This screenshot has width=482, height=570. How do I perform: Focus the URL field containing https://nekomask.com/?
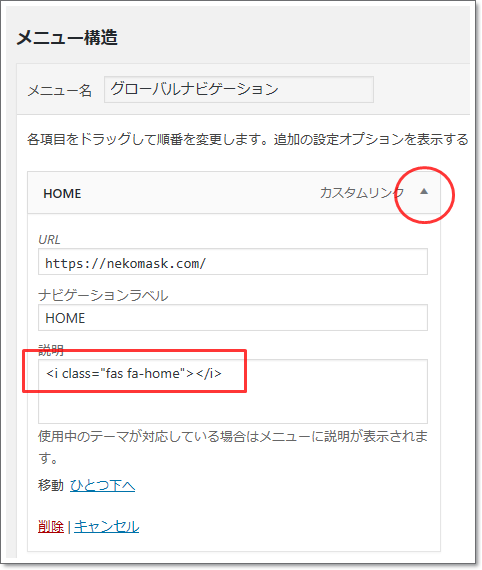click(233, 262)
